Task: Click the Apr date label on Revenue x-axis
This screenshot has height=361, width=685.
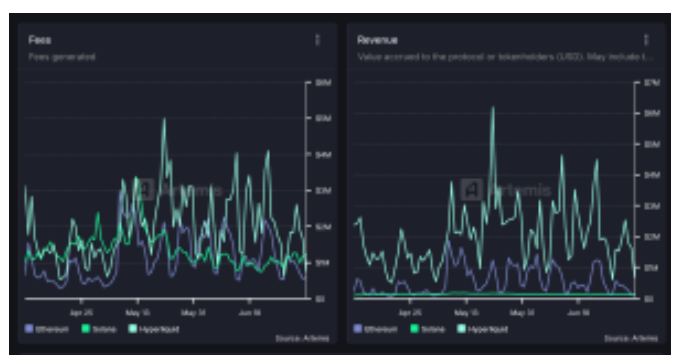Action: click(410, 312)
